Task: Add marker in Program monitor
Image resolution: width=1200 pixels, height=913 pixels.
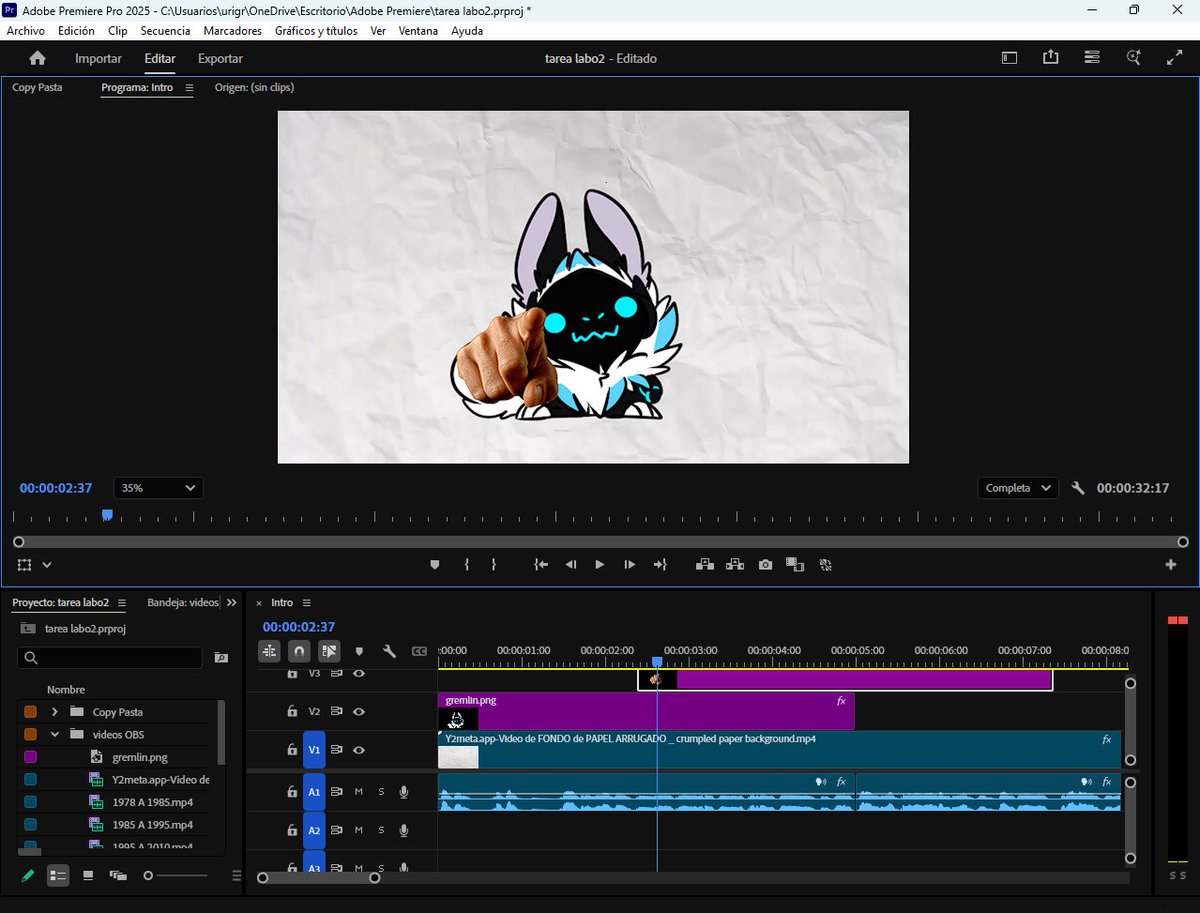Action: point(434,565)
